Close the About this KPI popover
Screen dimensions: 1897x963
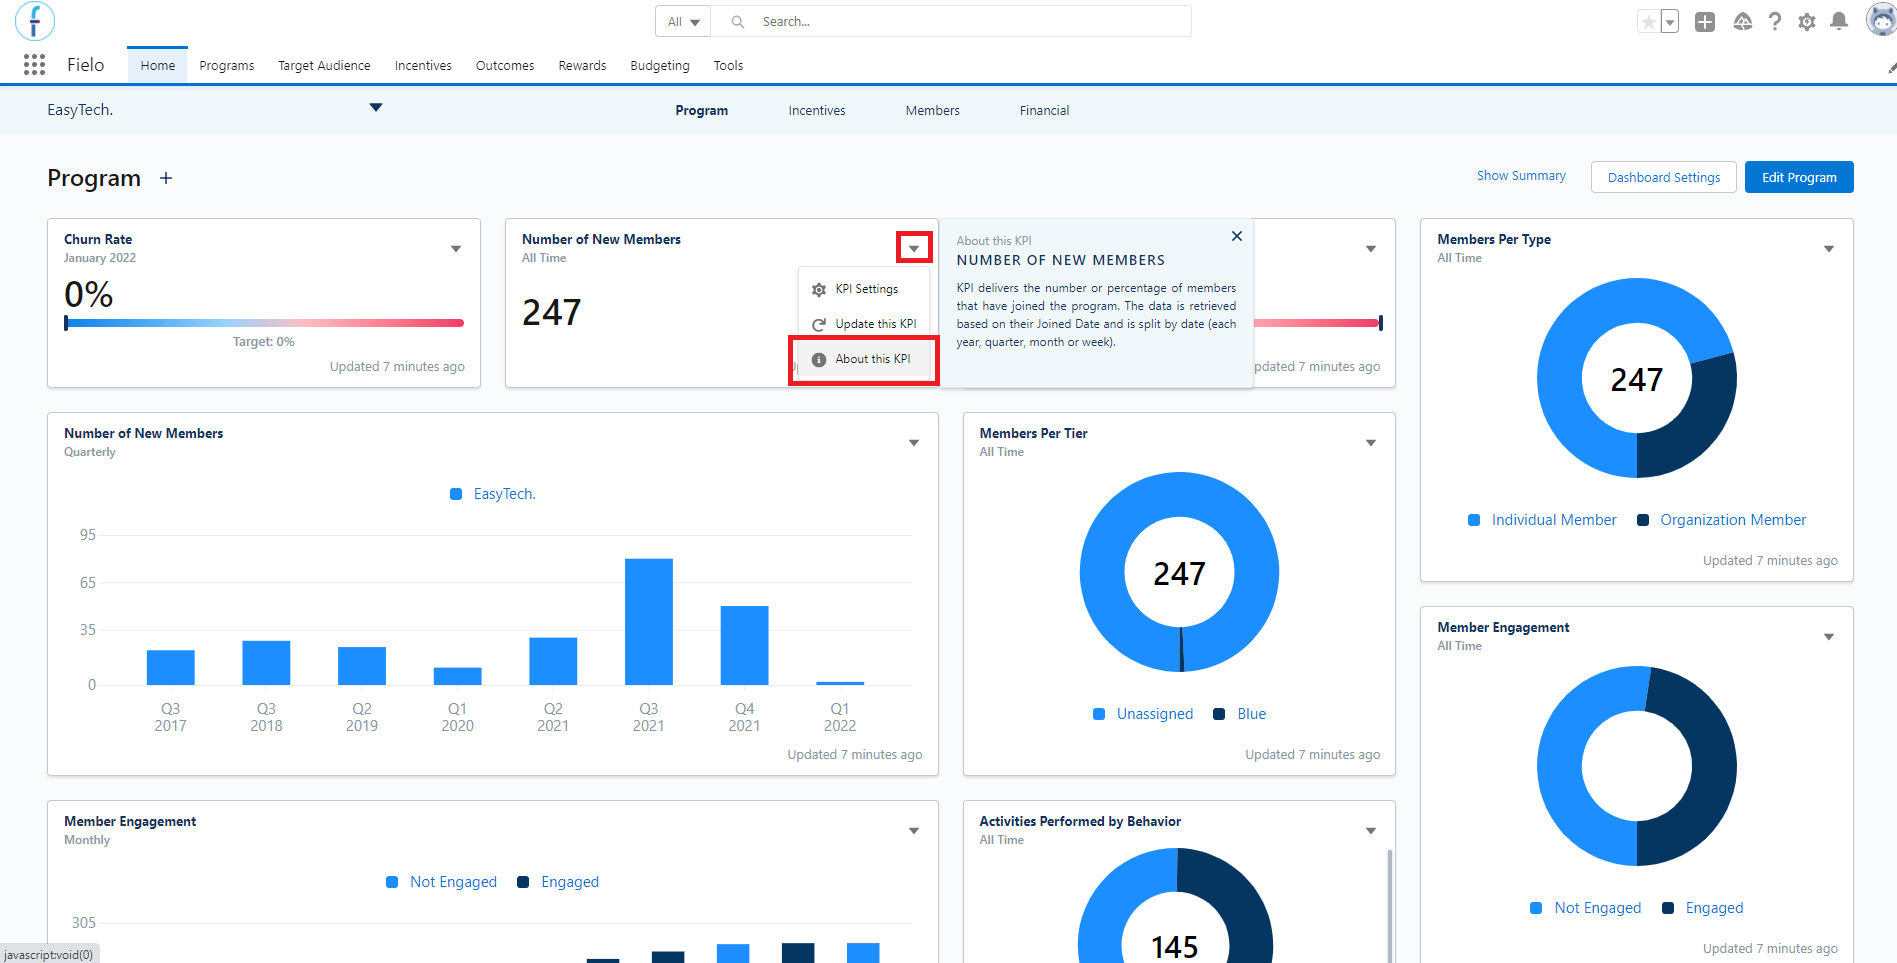pos(1237,236)
